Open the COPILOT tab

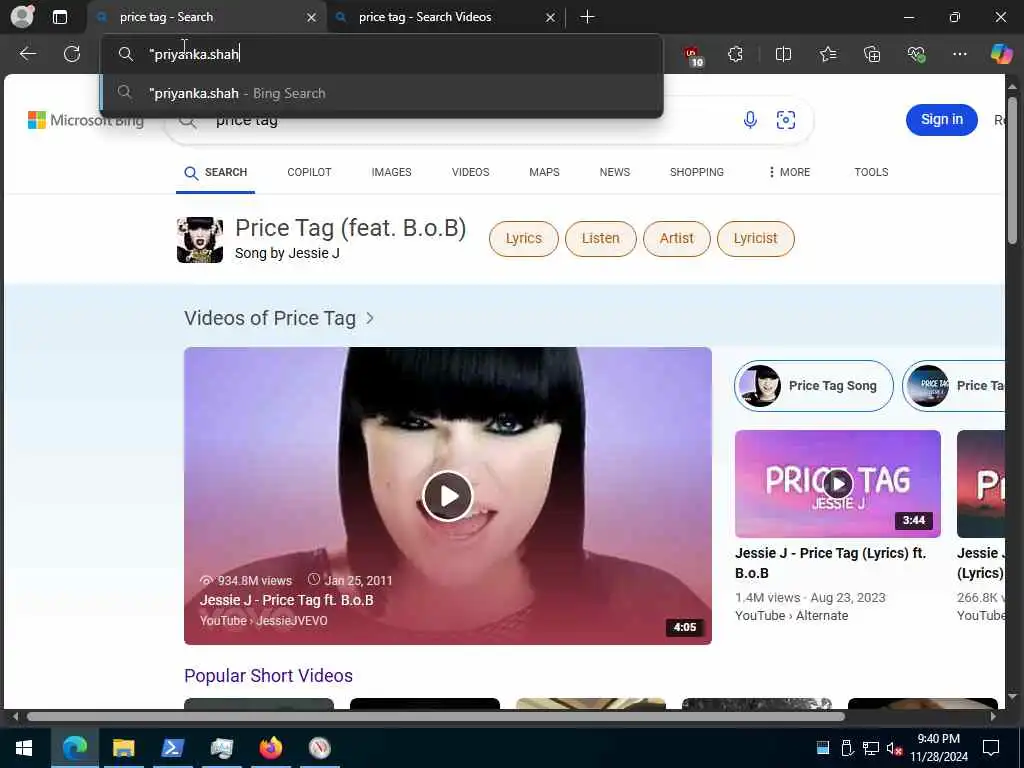309,172
